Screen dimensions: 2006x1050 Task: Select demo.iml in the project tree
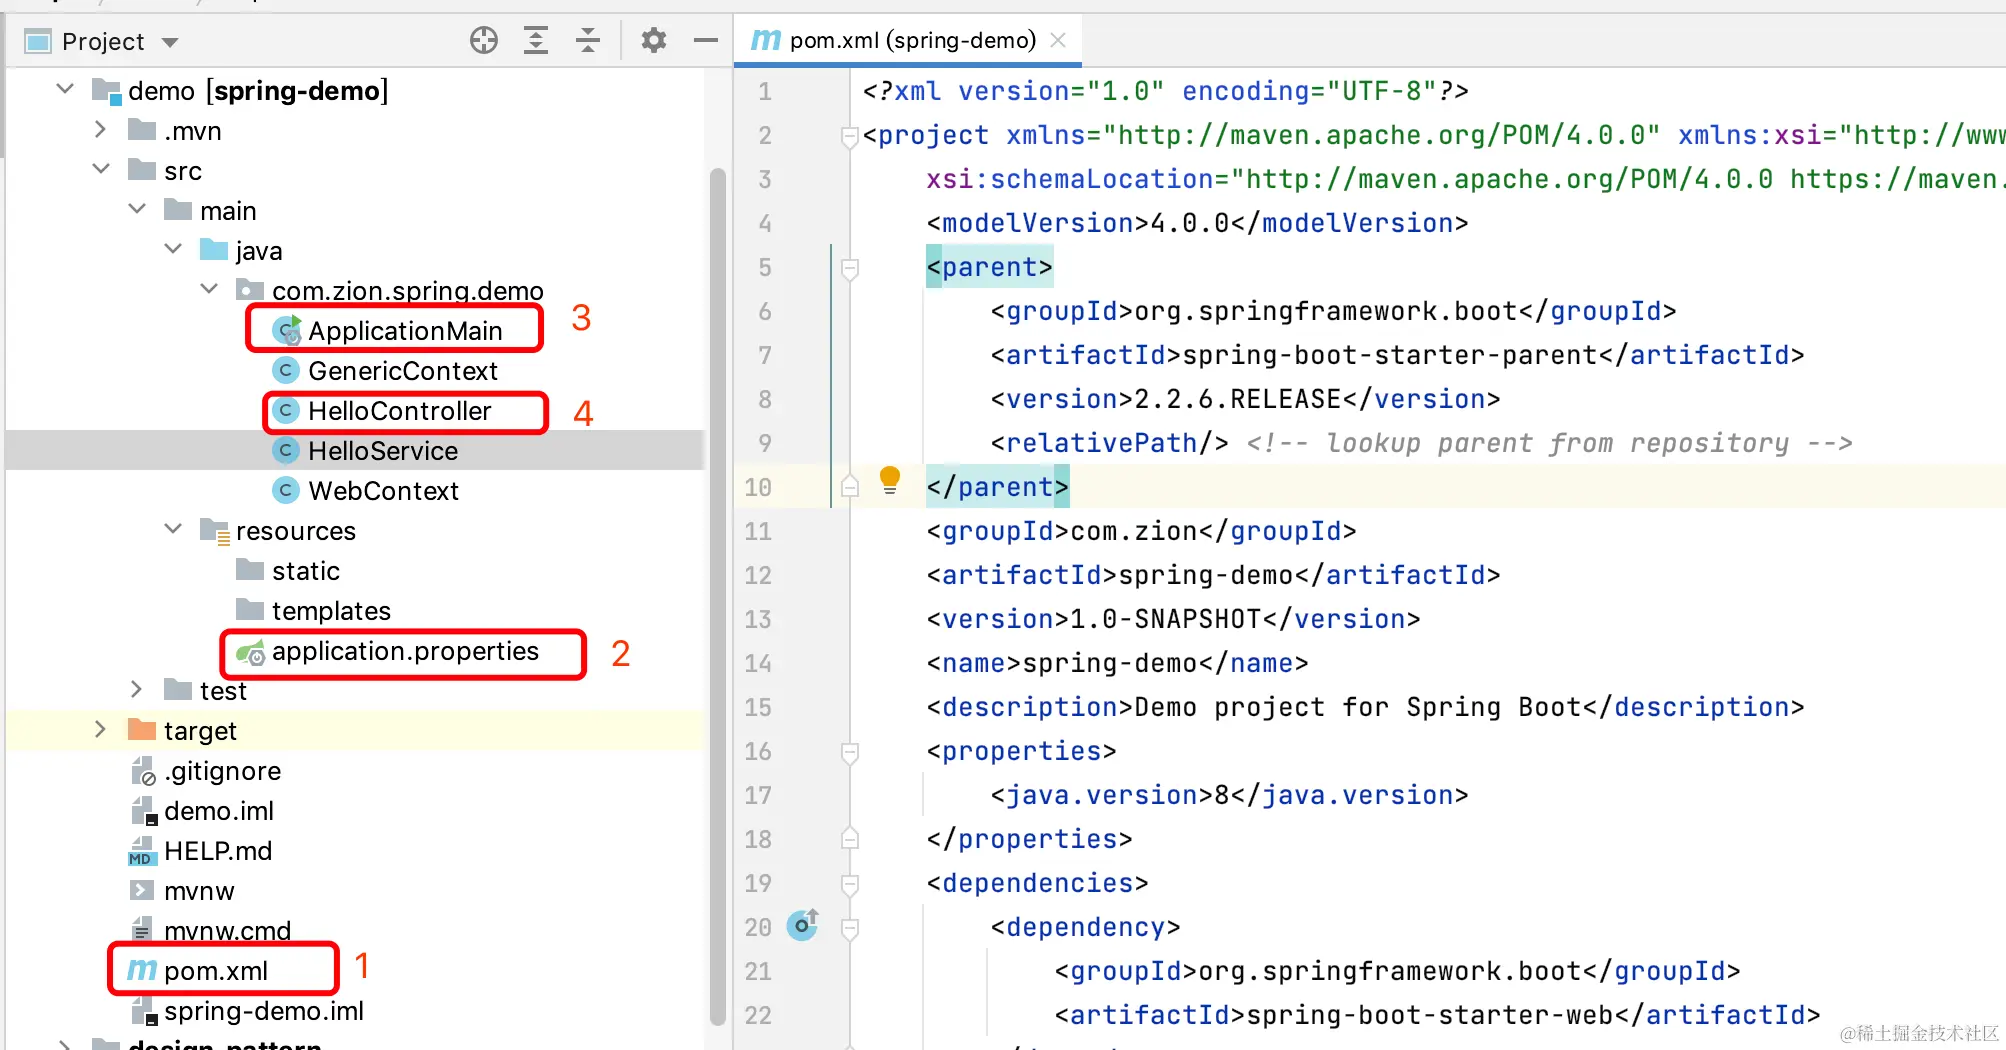point(219,811)
